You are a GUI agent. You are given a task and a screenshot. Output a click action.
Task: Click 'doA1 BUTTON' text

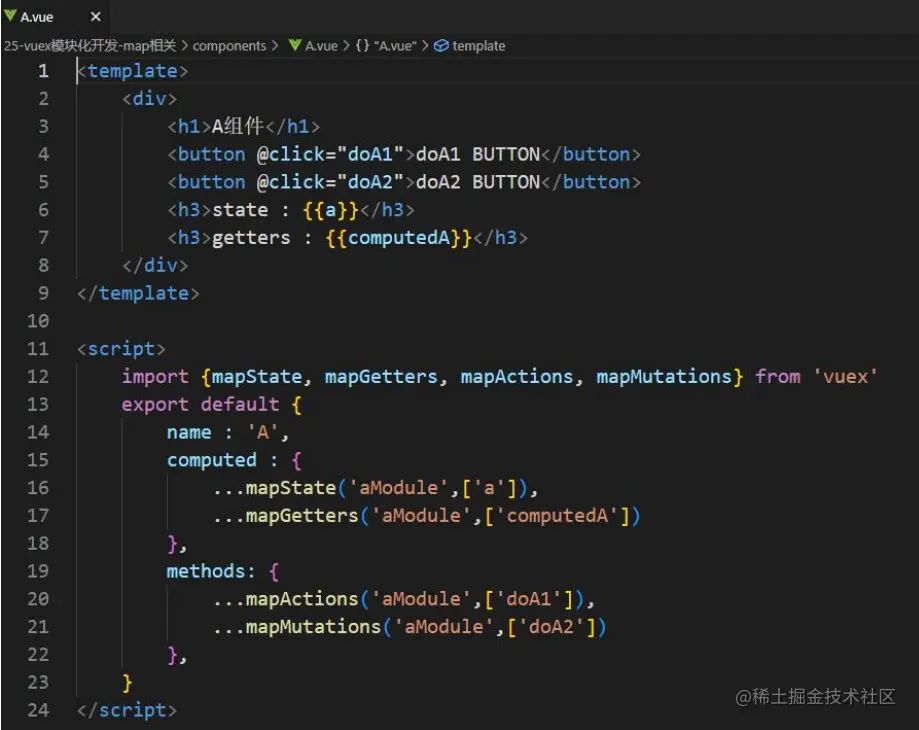[478, 154]
